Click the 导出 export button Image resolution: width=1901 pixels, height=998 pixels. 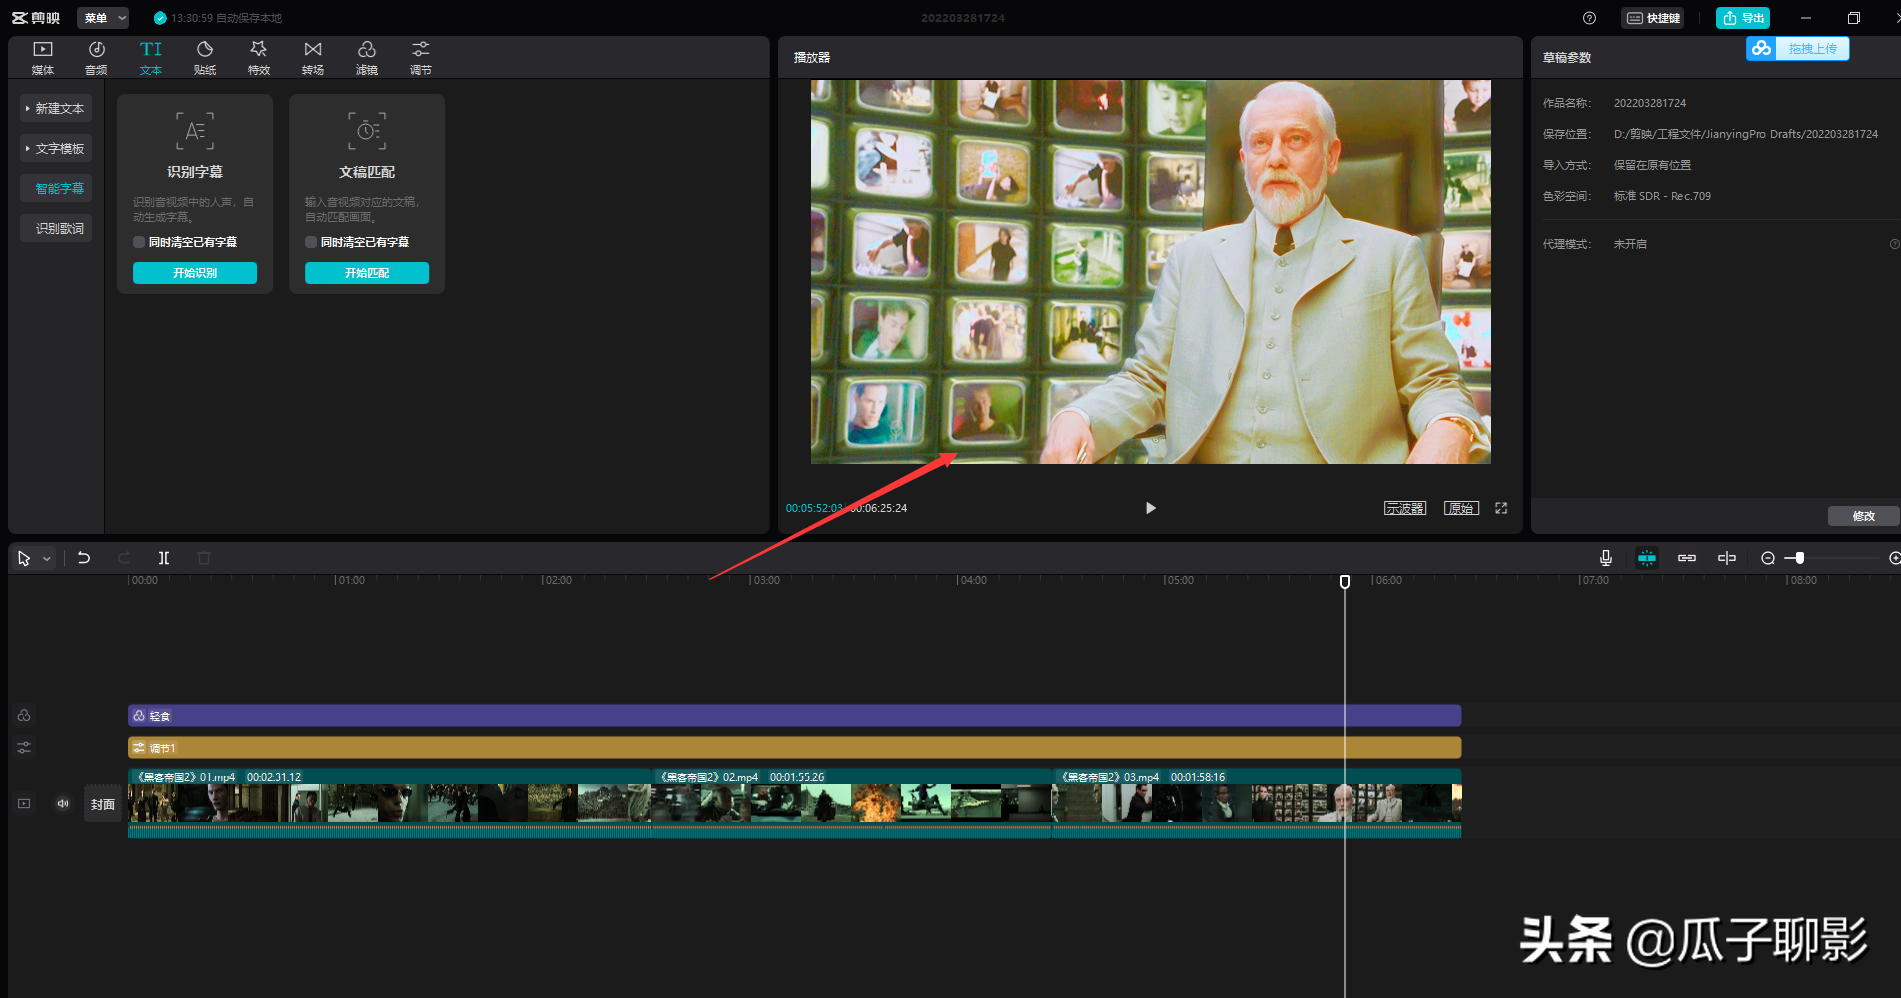coord(1743,18)
